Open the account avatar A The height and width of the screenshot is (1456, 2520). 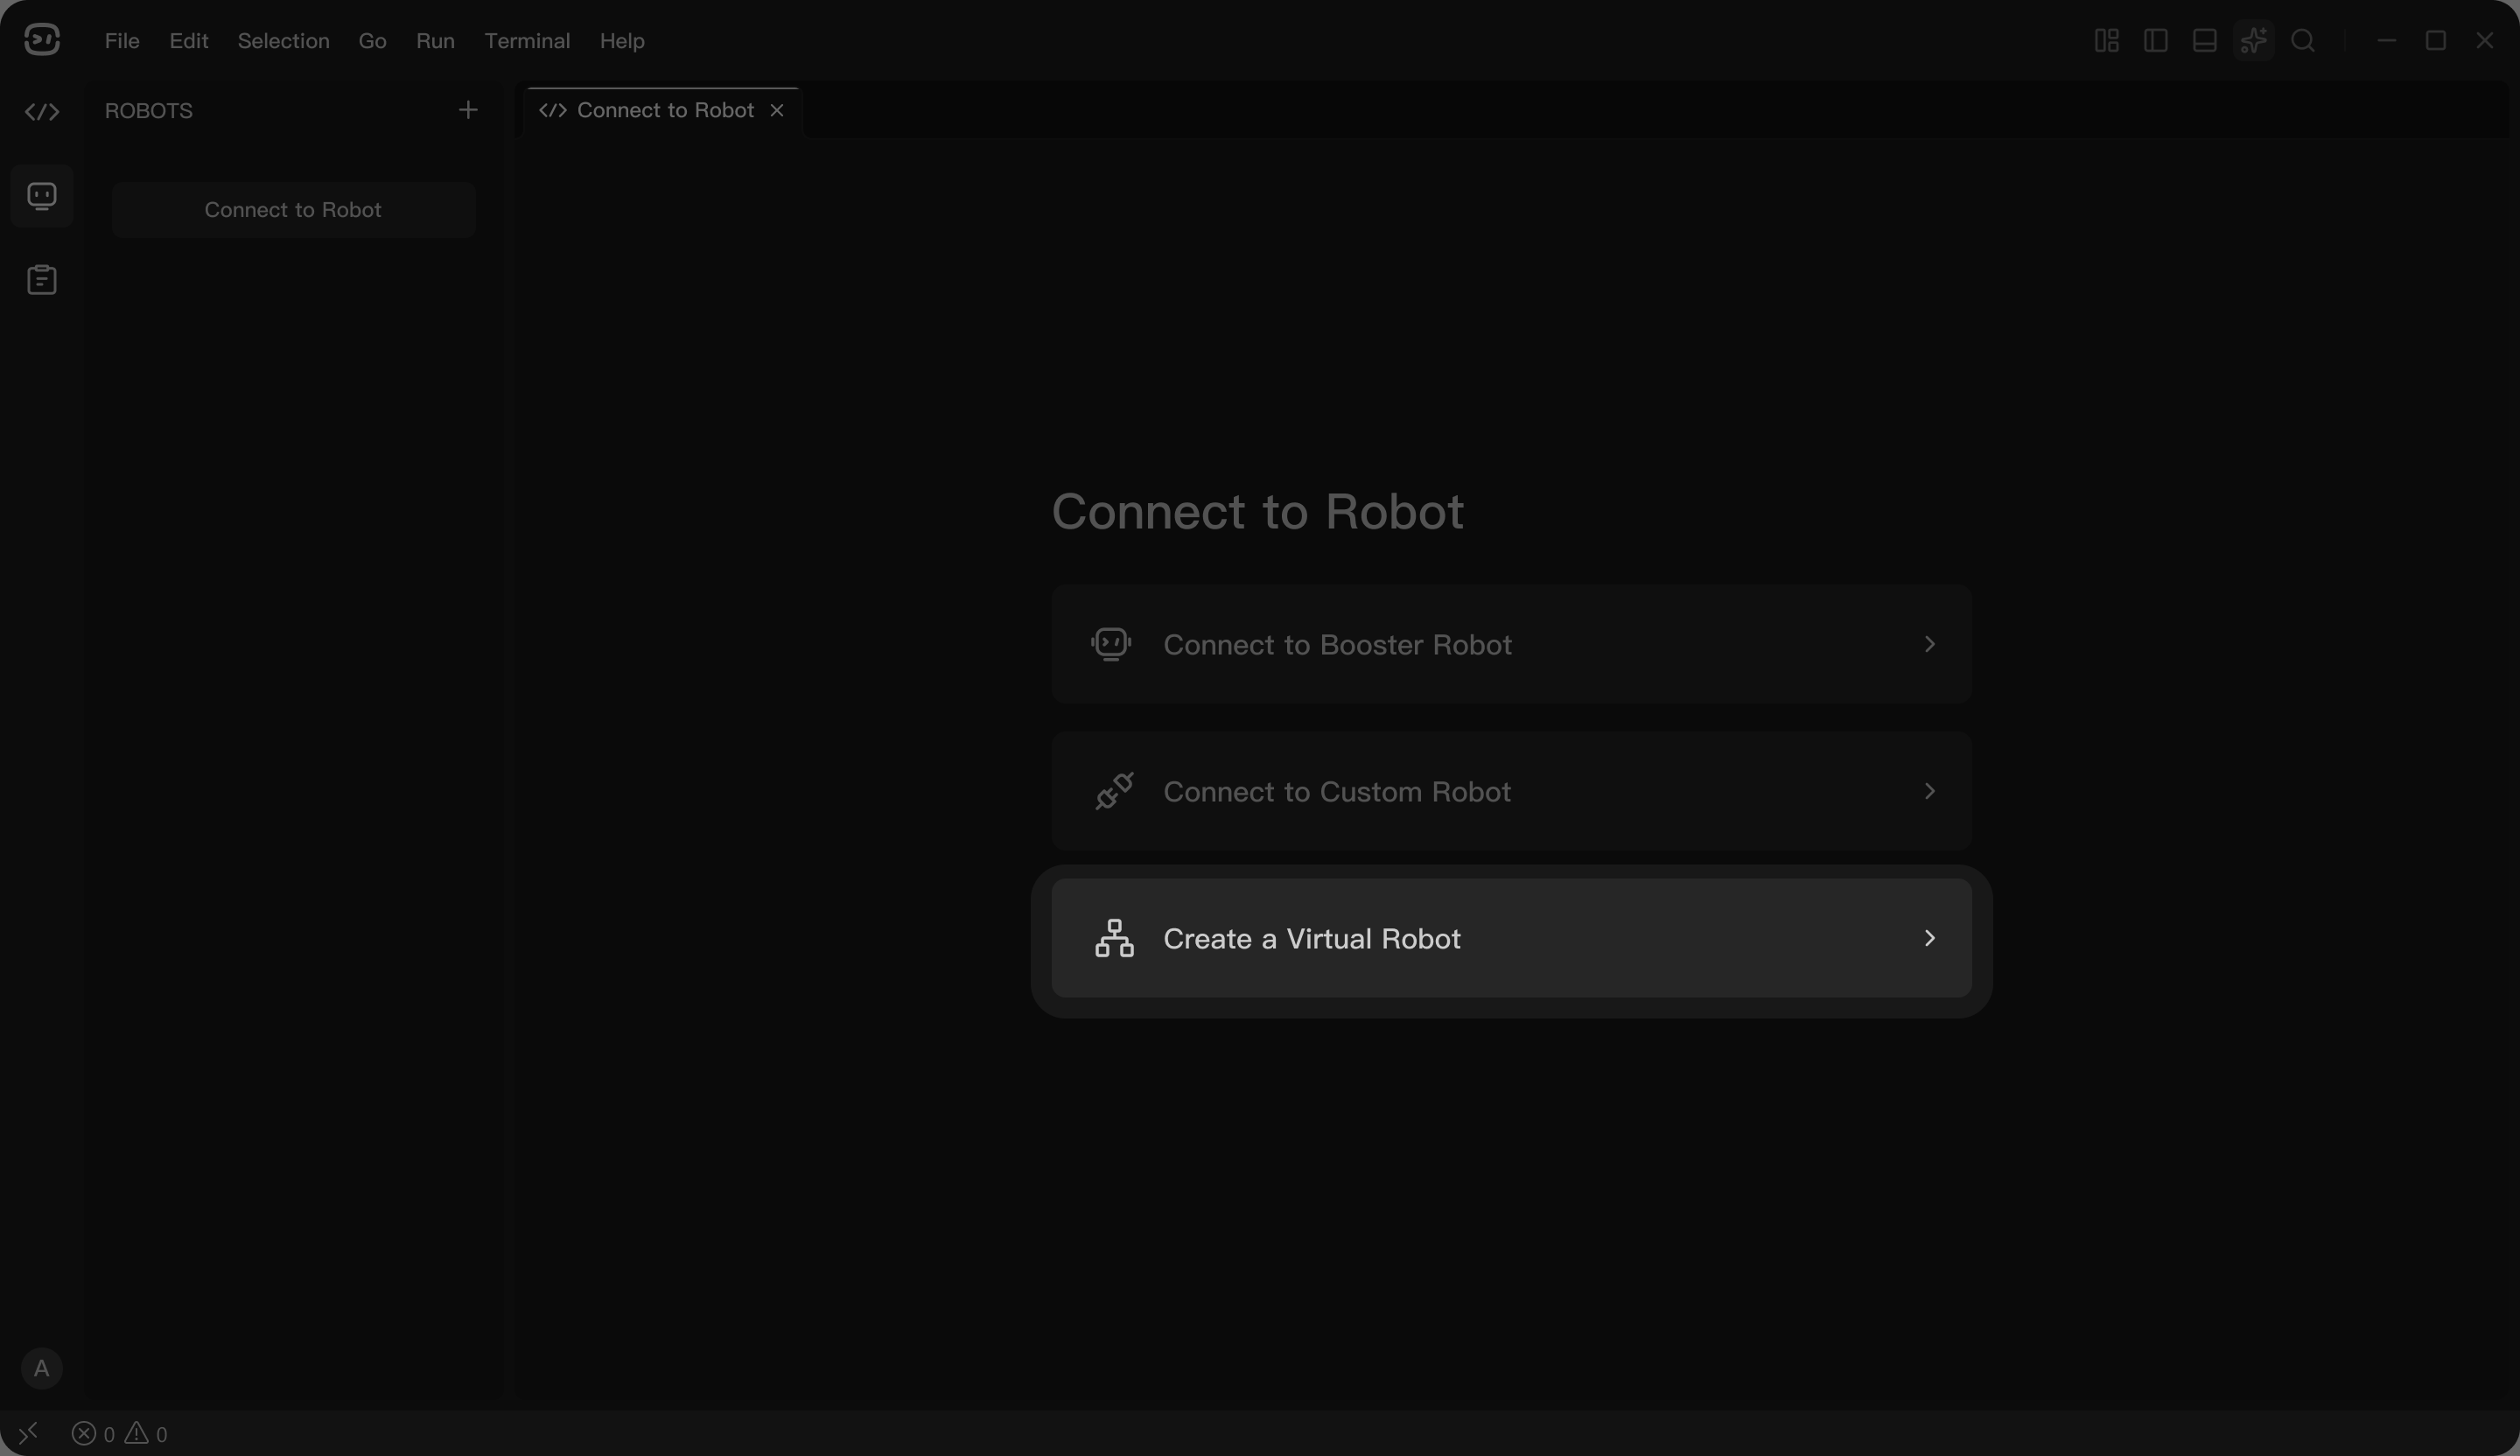click(42, 1368)
